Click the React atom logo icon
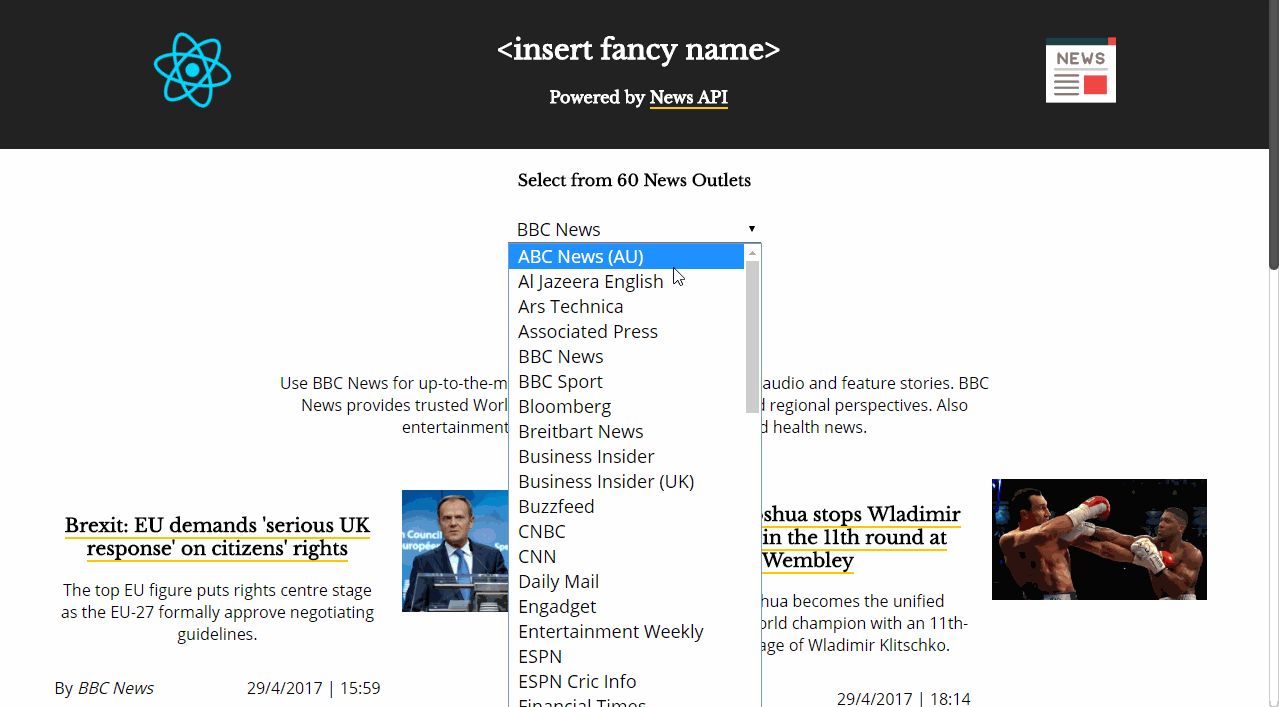The height and width of the screenshot is (707, 1279). click(192, 70)
